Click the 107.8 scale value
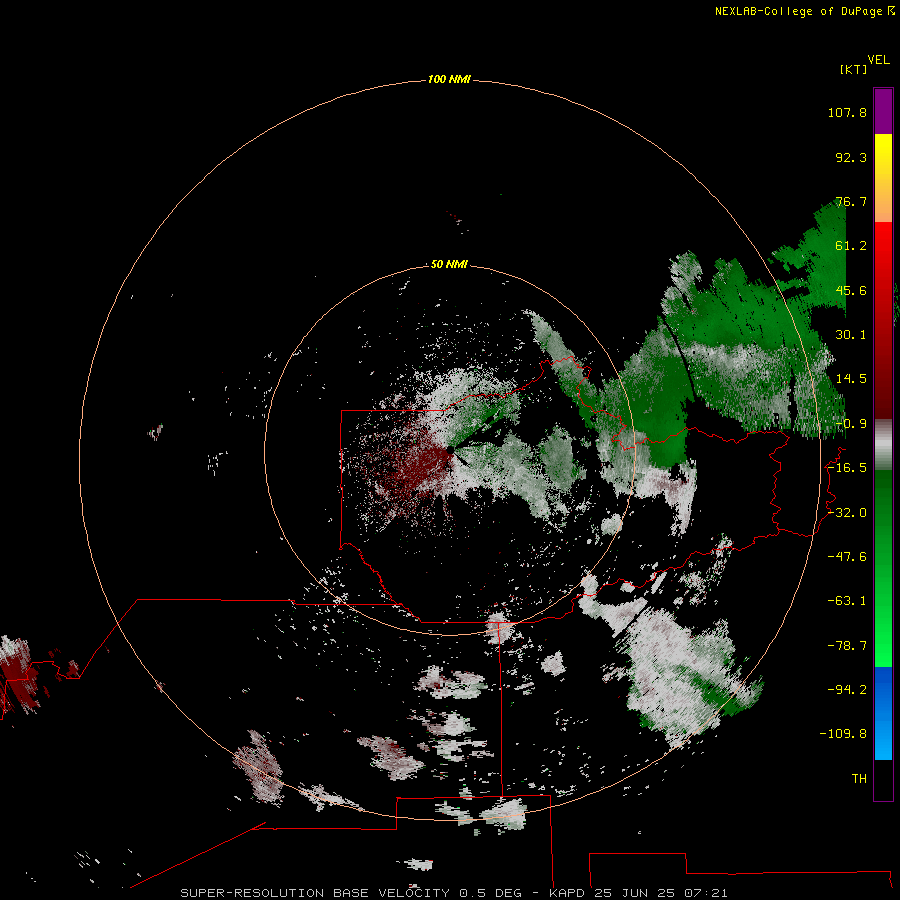The width and height of the screenshot is (900, 900). click(847, 112)
